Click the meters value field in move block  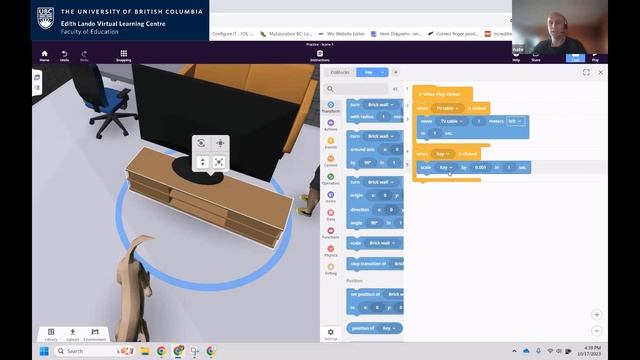point(479,121)
